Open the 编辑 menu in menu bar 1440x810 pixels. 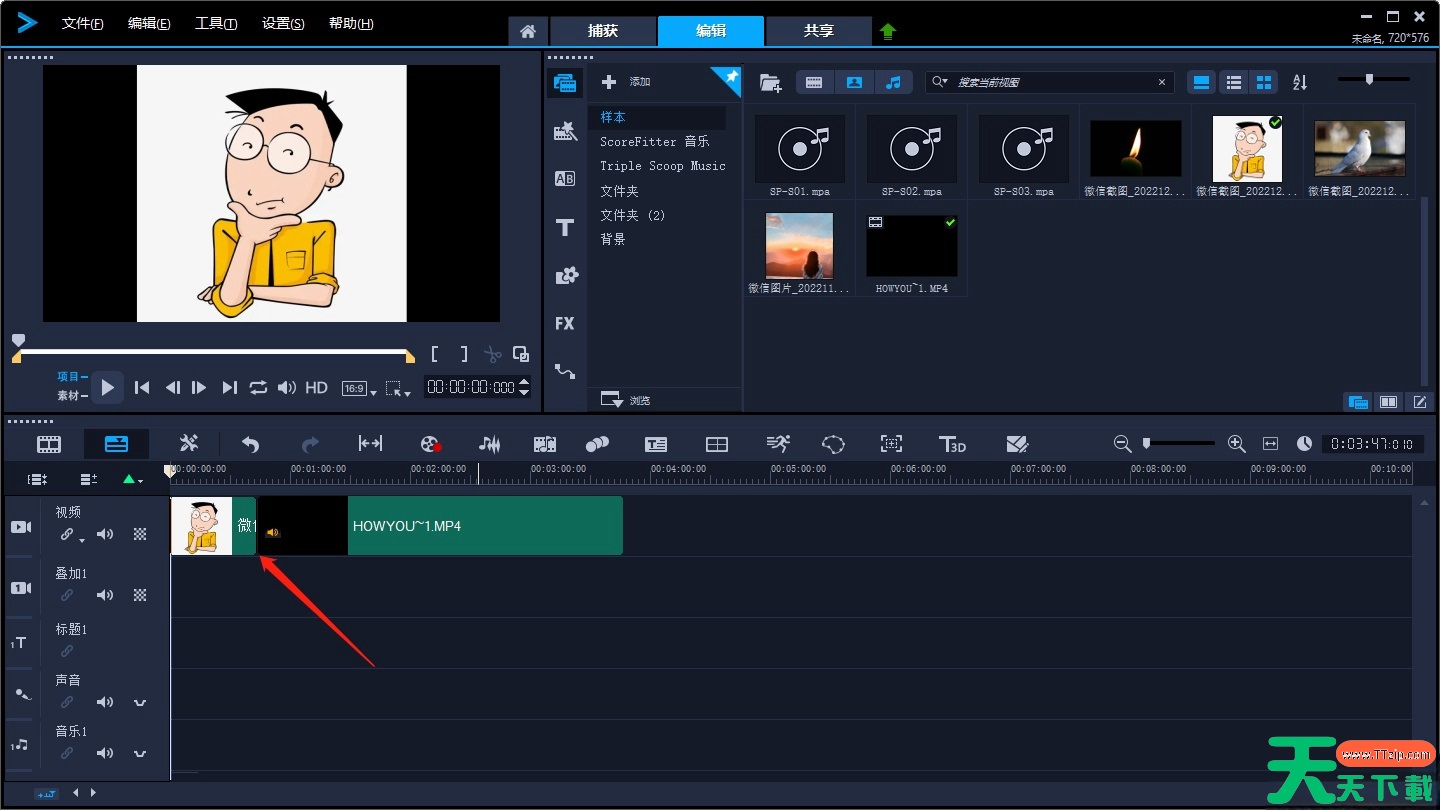coord(149,23)
